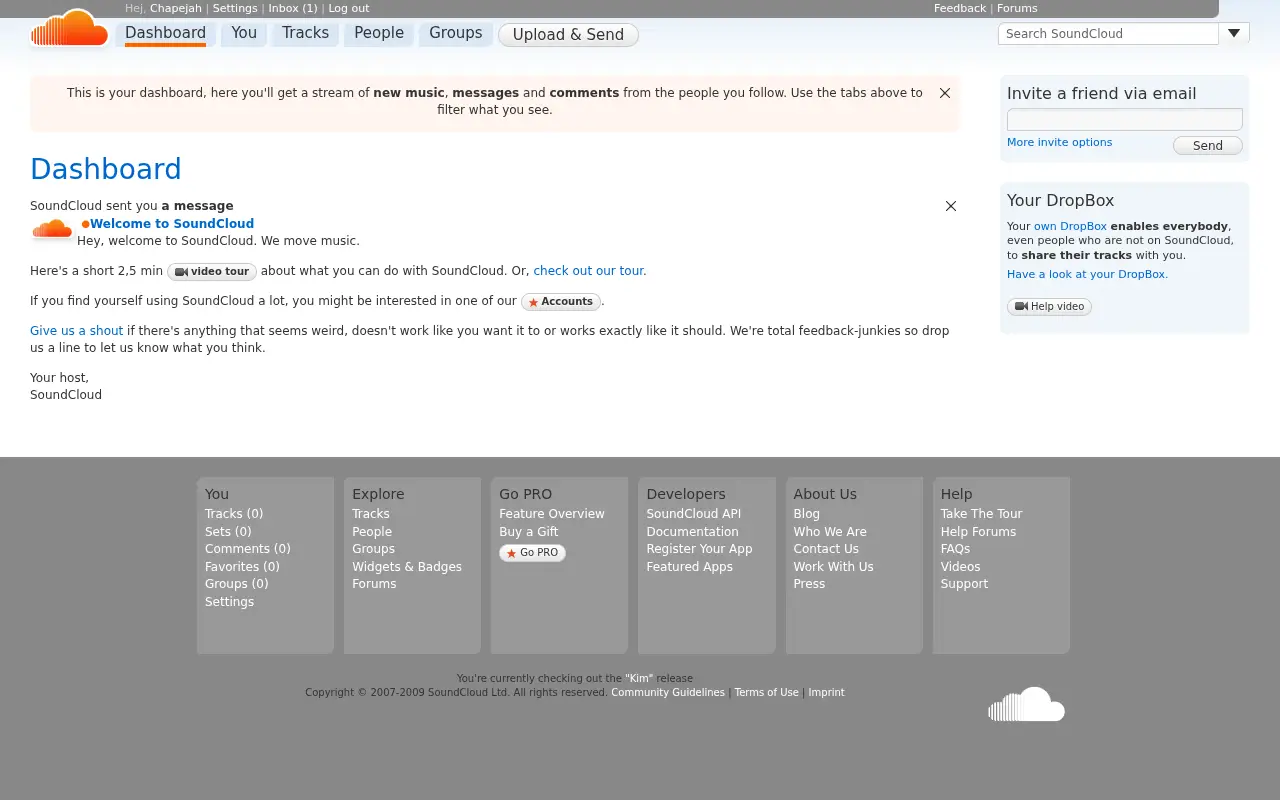Open the Chapejah profile link
Viewport: 1280px width, 800px height.
[176, 8]
